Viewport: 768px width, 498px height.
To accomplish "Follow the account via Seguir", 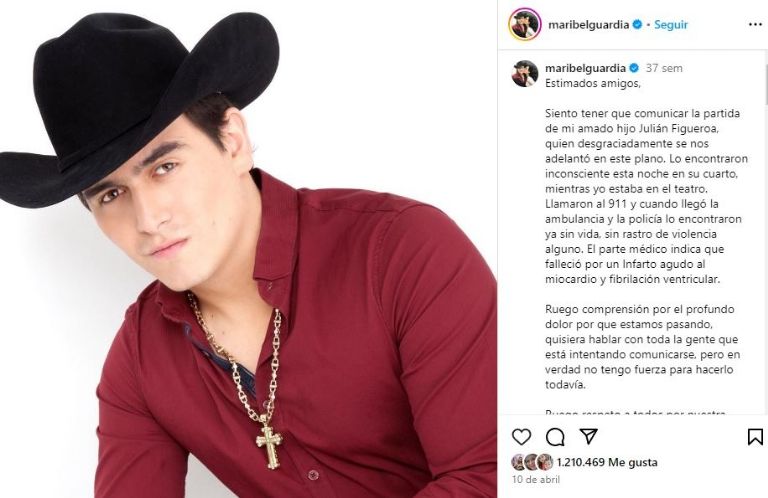I will 671,24.
